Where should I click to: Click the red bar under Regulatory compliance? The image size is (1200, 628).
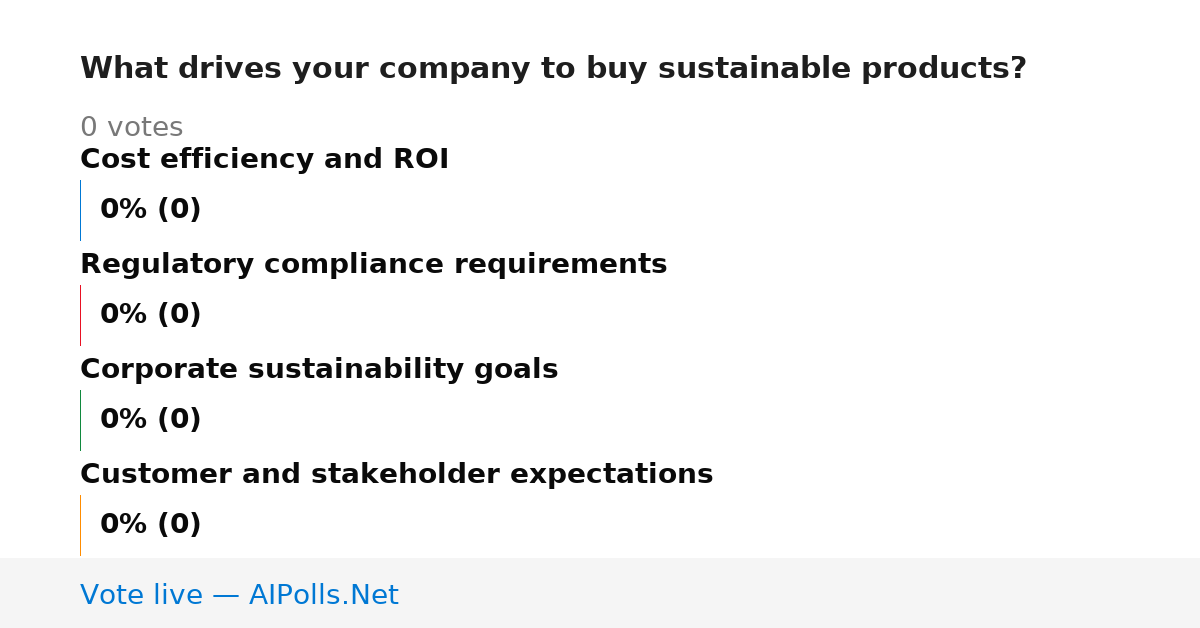80,315
